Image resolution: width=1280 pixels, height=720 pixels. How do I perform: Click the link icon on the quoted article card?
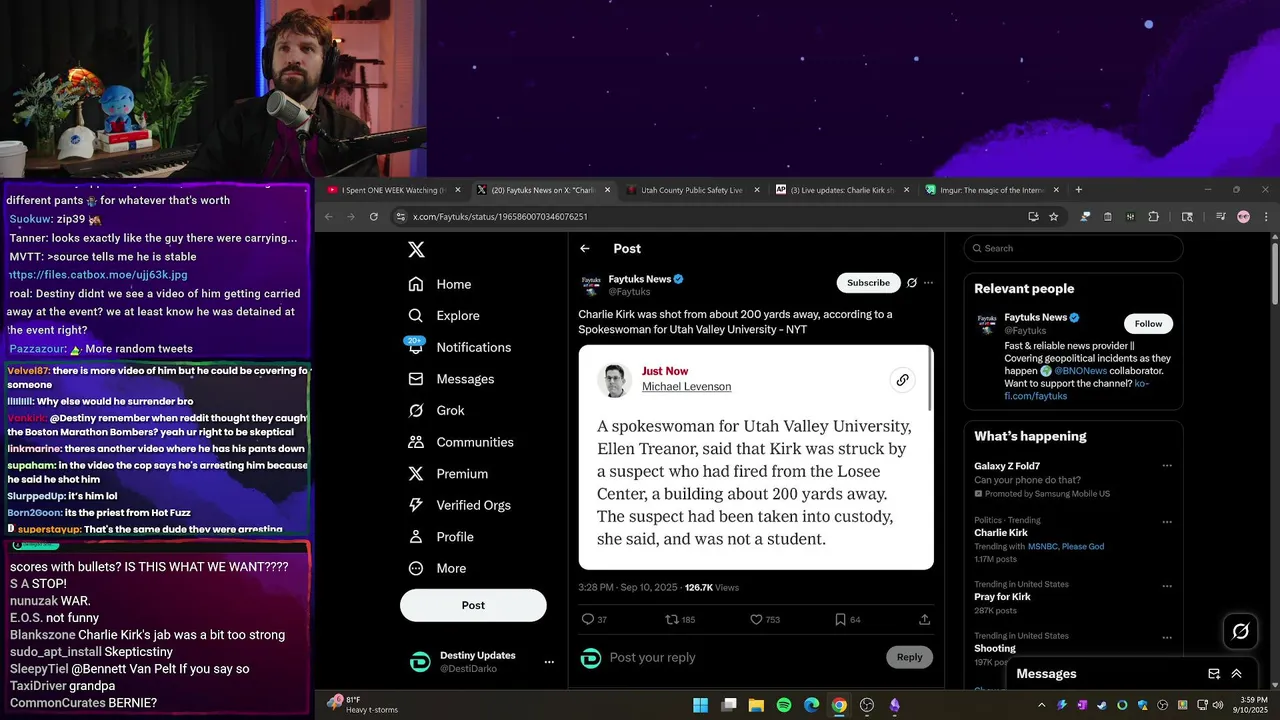point(902,380)
